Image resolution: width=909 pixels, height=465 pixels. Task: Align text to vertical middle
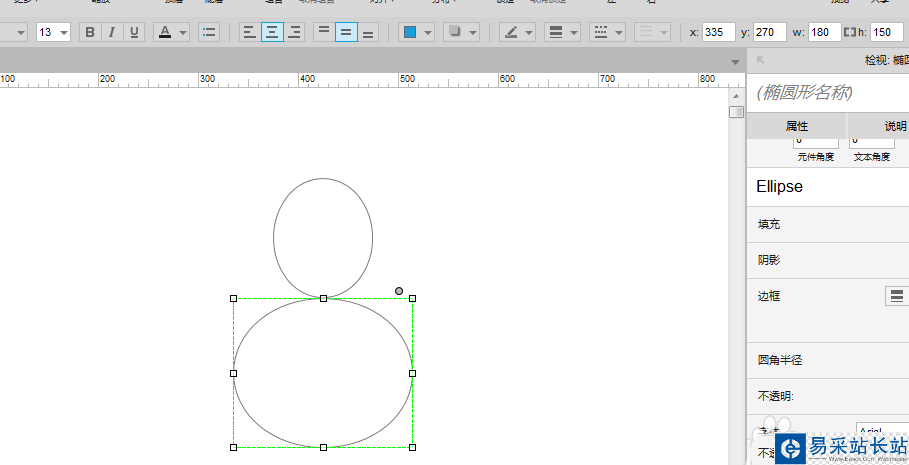point(346,32)
